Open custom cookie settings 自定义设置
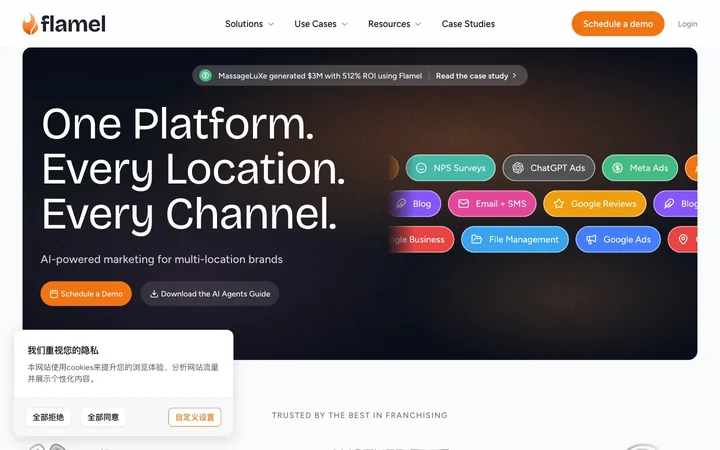The width and height of the screenshot is (720, 450). (195, 417)
